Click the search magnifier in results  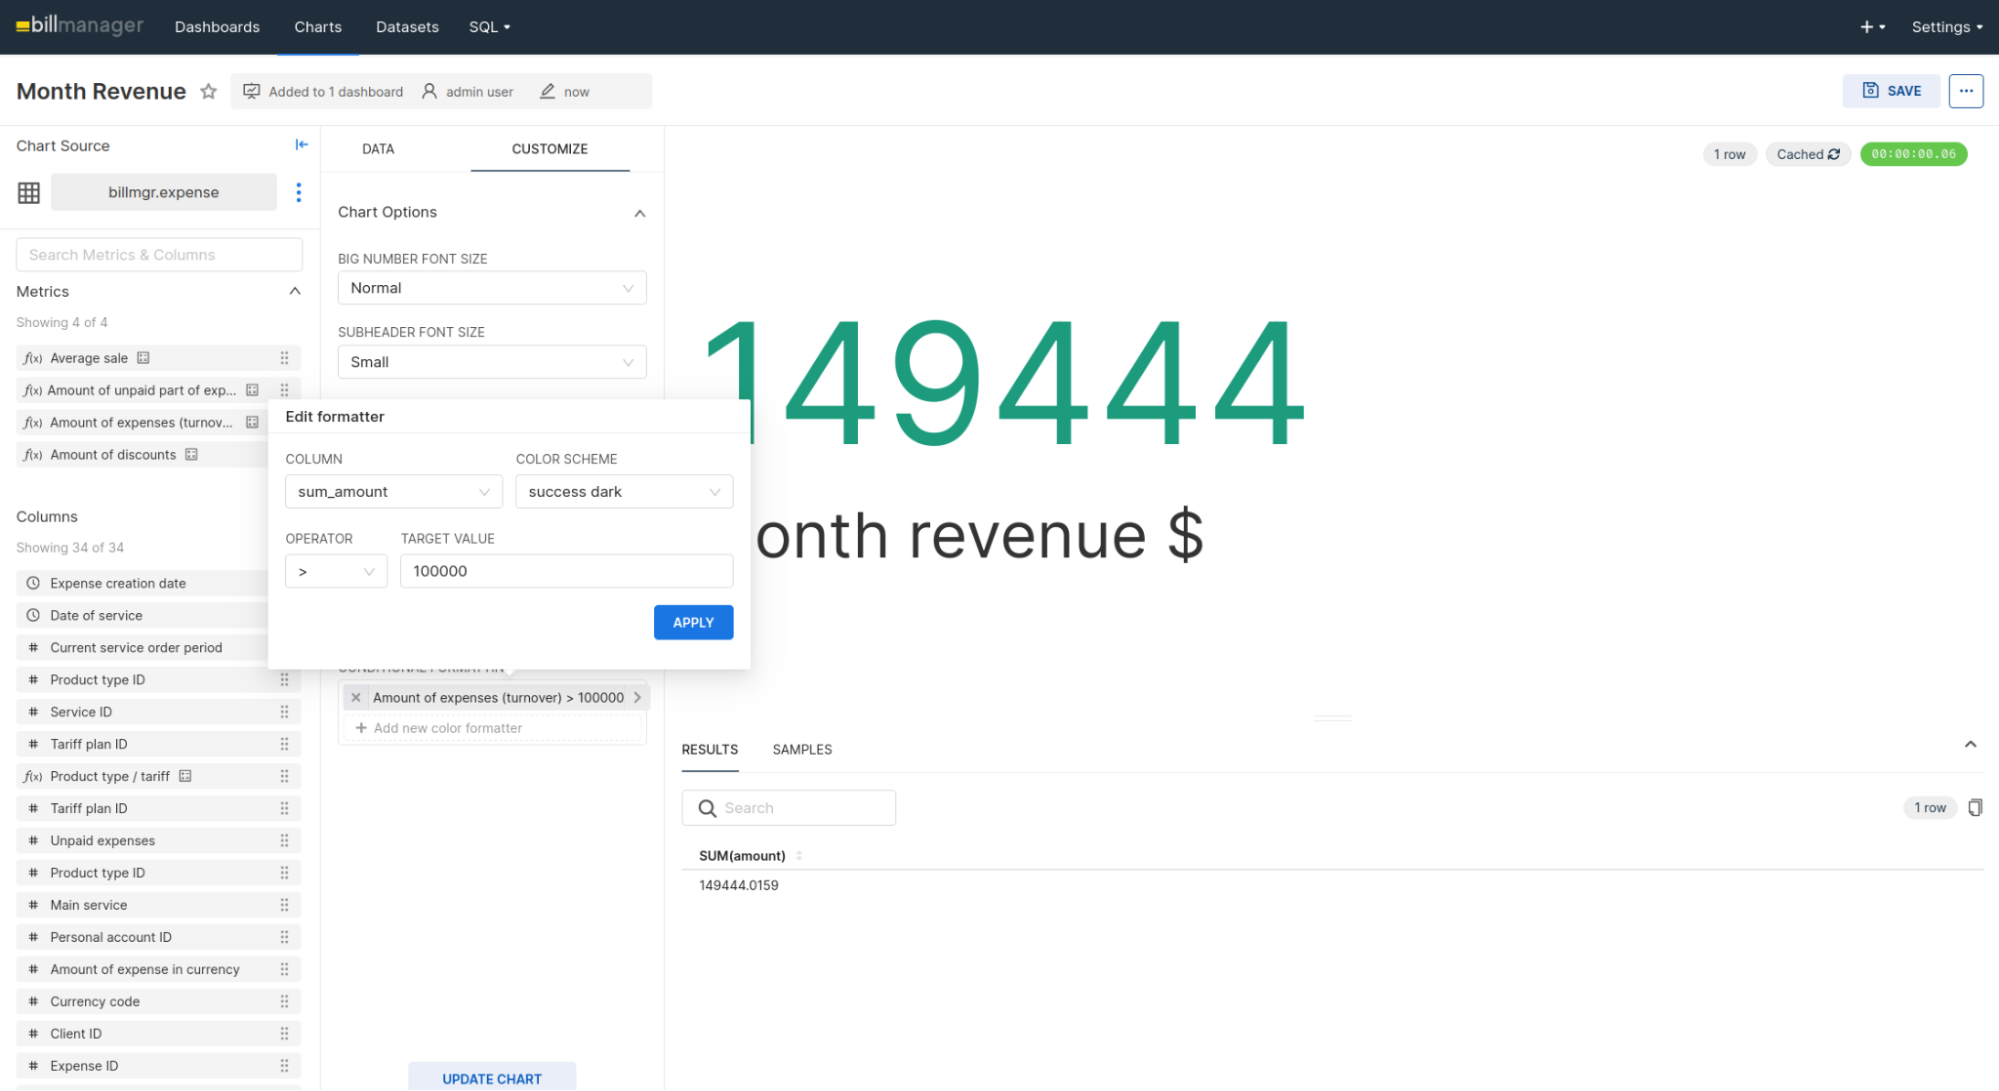(707, 808)
